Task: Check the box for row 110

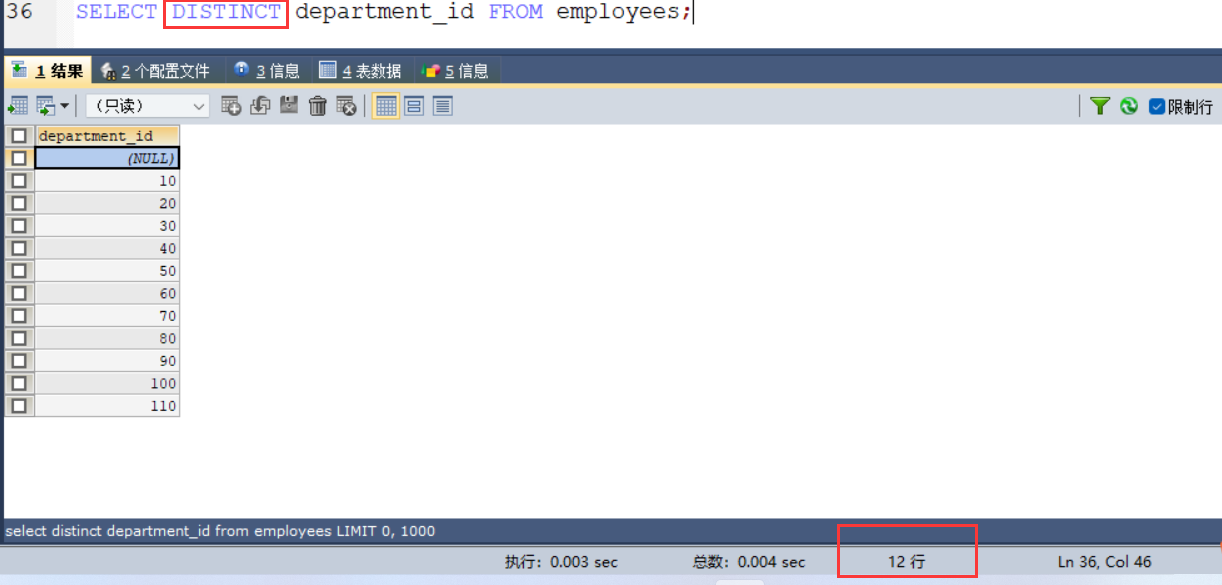Action: coord(19,406)
